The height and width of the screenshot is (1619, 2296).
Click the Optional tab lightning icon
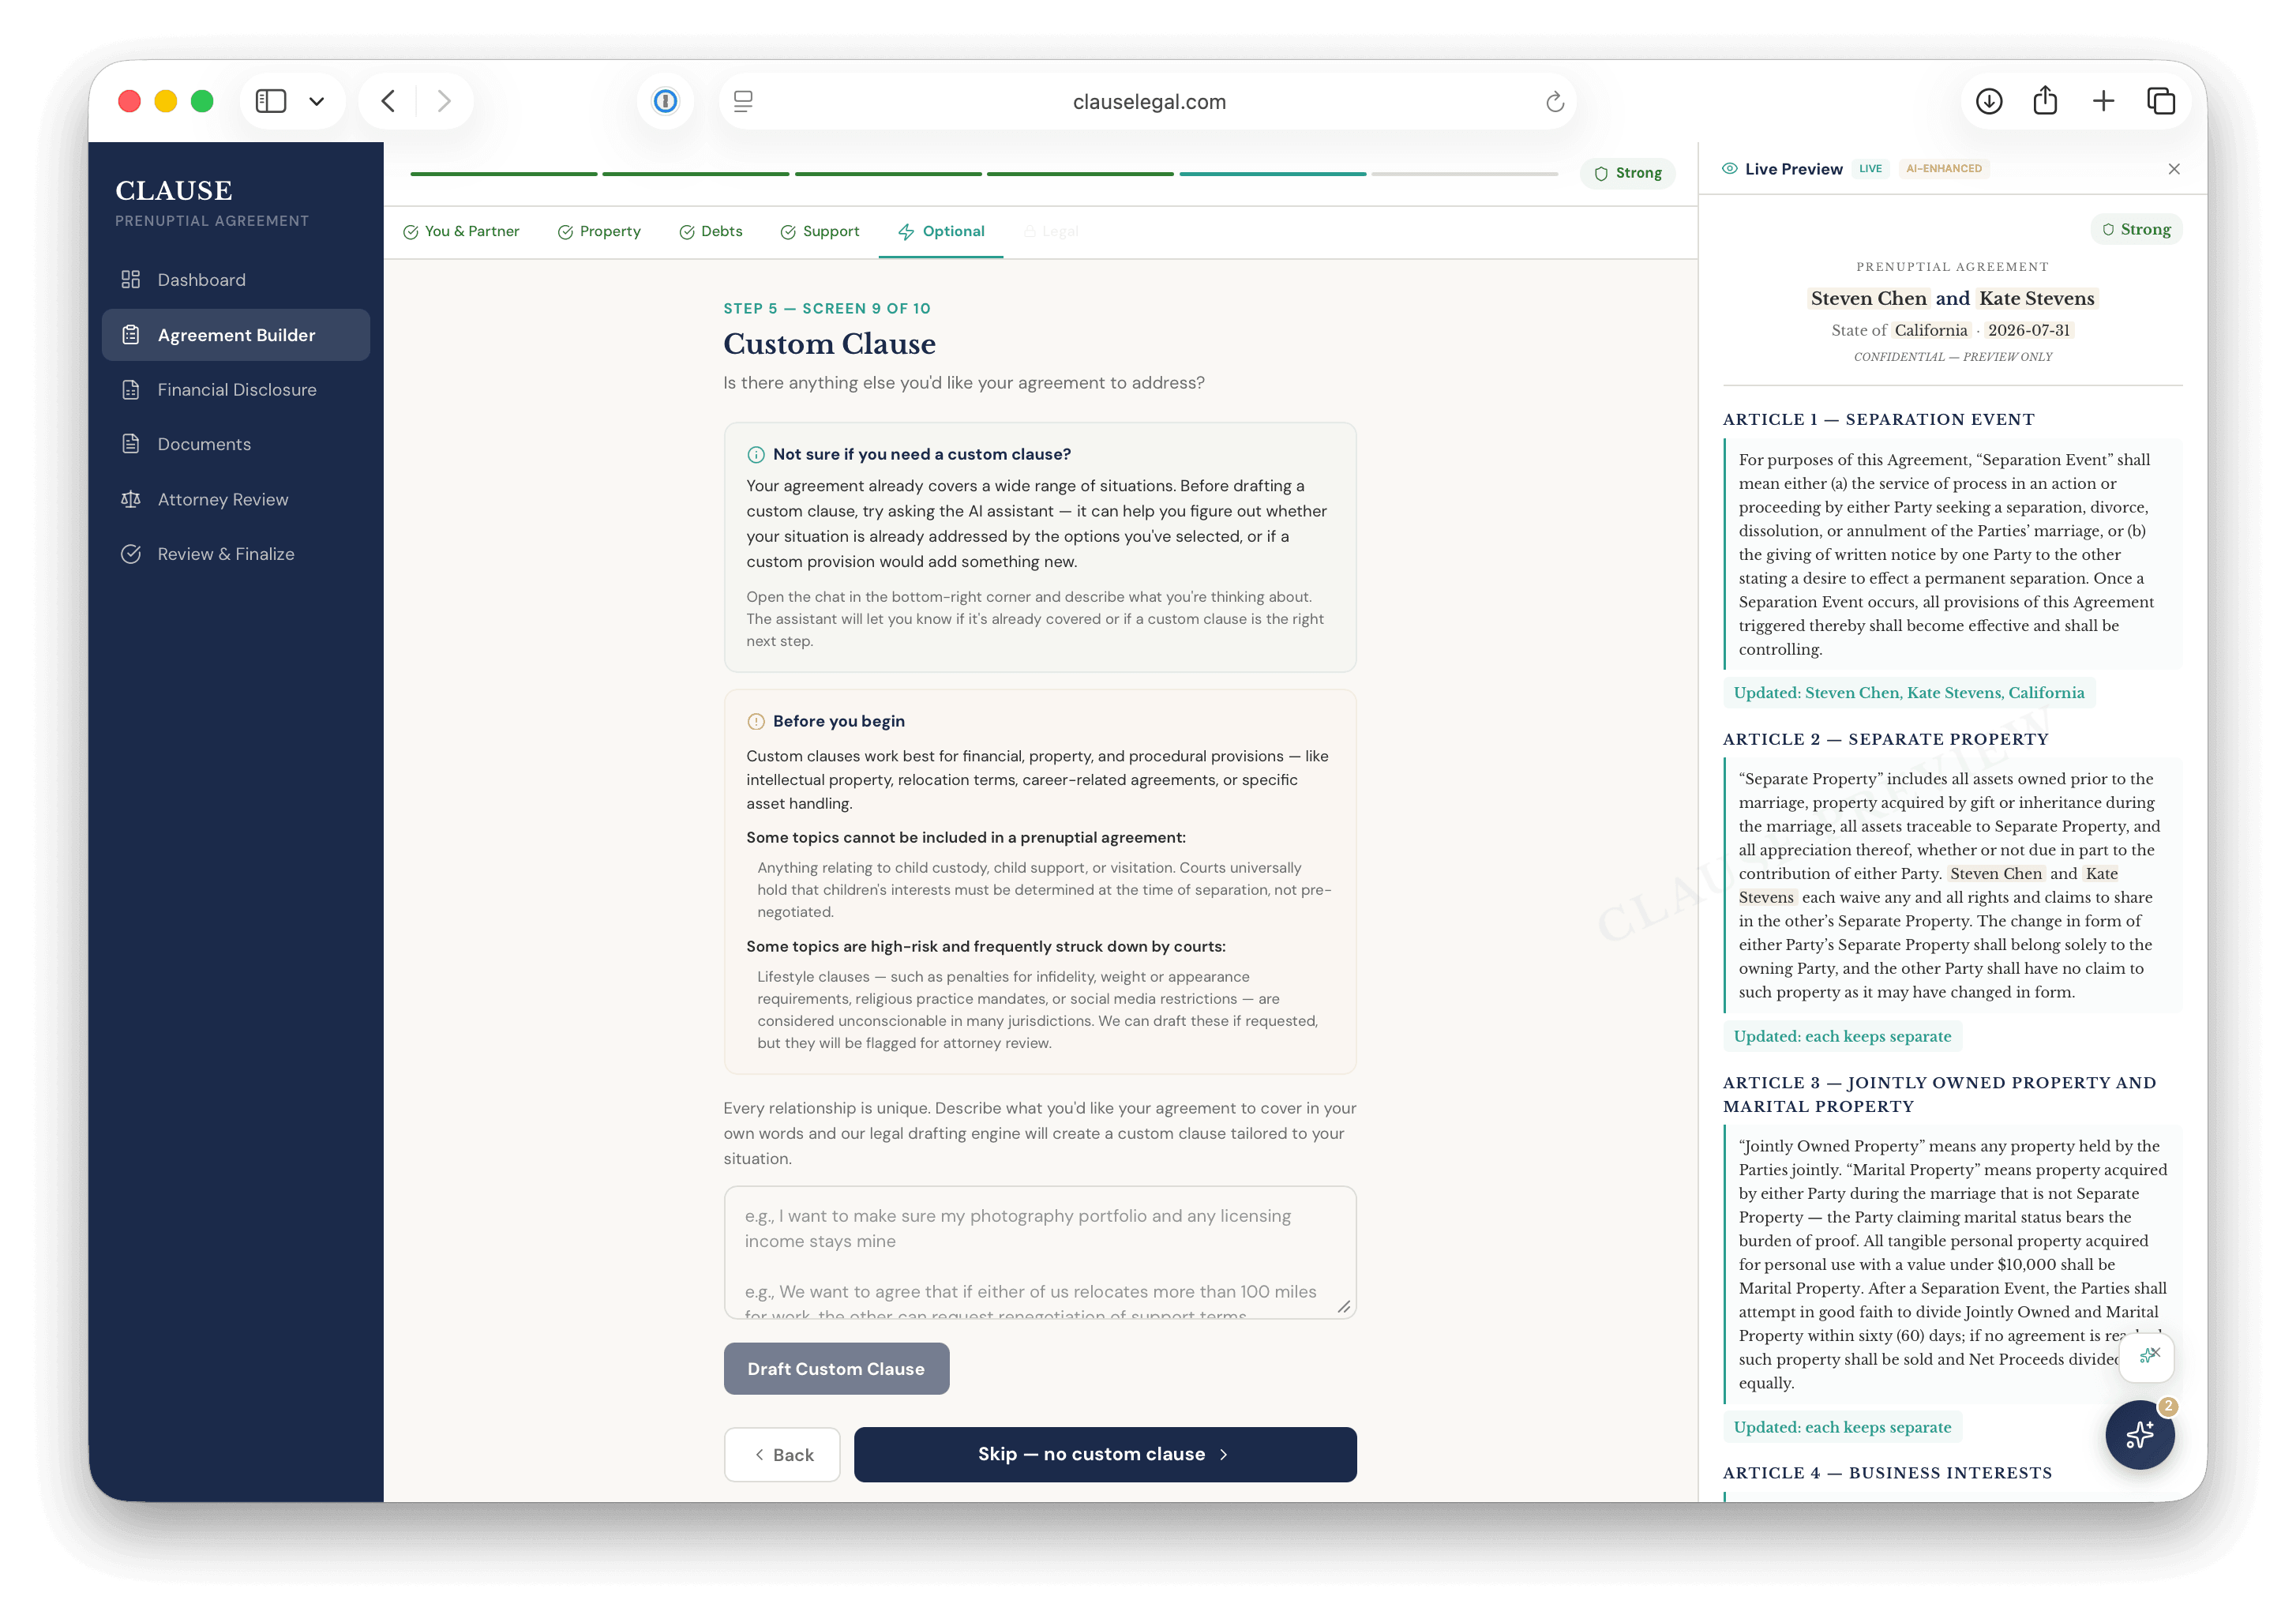(906, 232)
